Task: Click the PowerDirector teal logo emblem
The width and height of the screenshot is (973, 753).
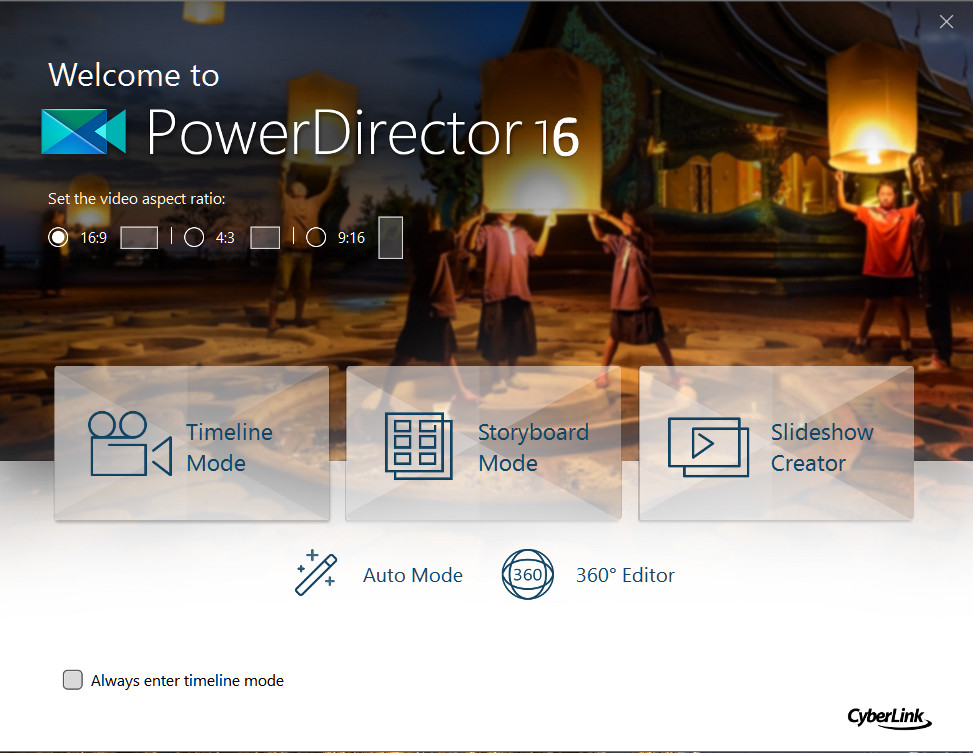Action: coord(84,131)
